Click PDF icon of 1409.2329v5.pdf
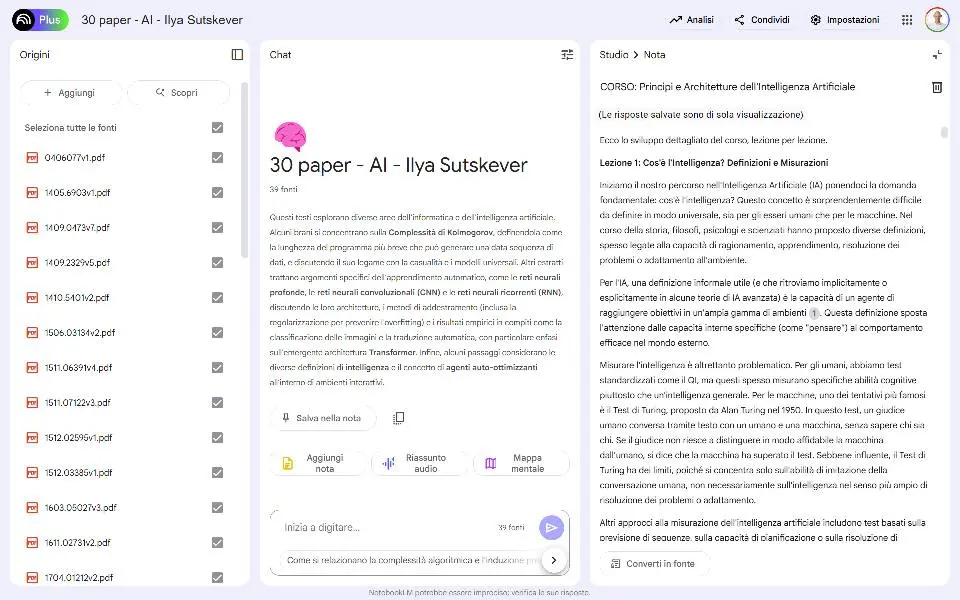This screenshot has width=960, height=600. (x=32, y=262)
